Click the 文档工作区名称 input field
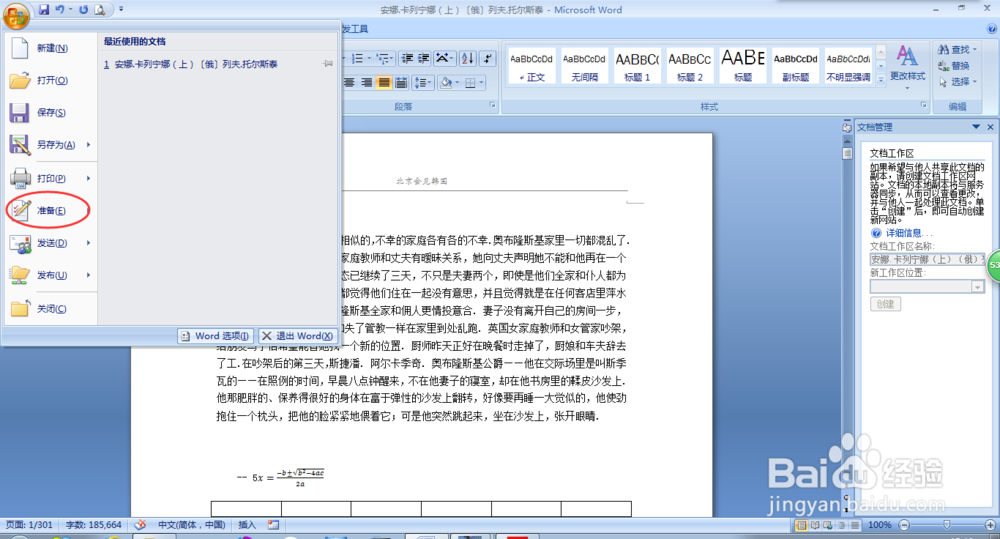 pyautogui.click(x=927, y=259)
